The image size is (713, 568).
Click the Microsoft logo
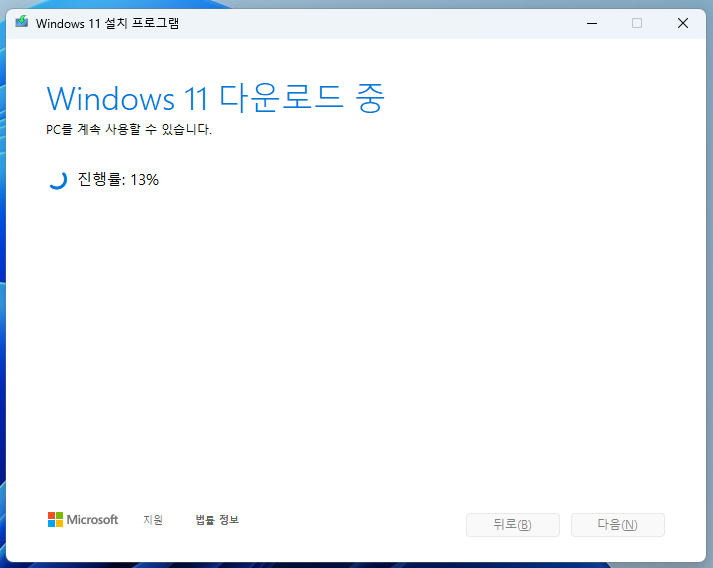point(83,519)
